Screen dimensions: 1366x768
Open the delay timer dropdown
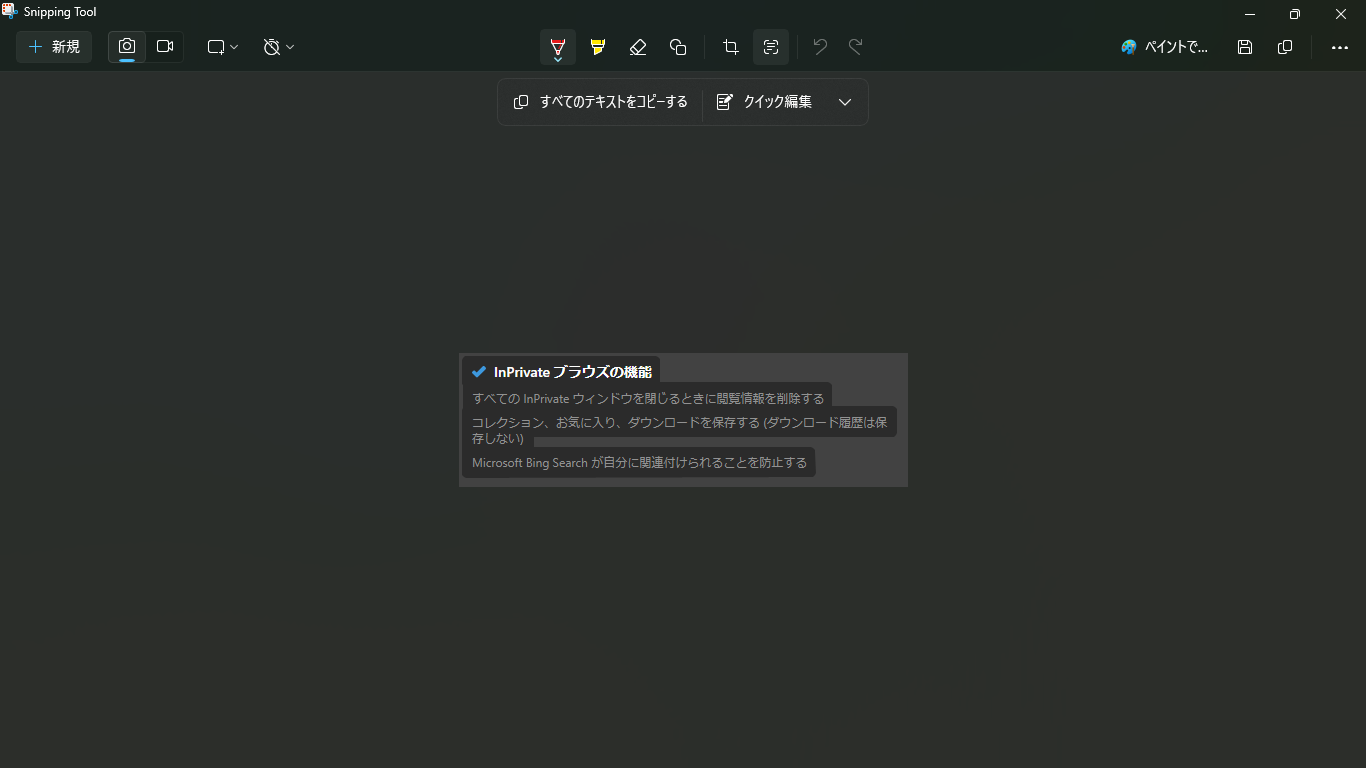[x=279, y=47]
